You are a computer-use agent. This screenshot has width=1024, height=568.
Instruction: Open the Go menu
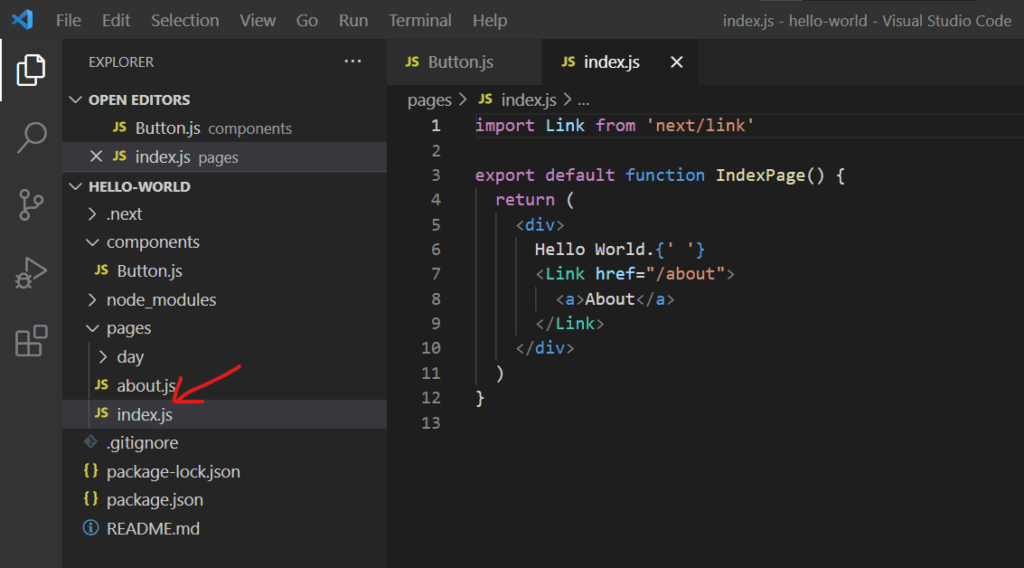click(307, 20)
